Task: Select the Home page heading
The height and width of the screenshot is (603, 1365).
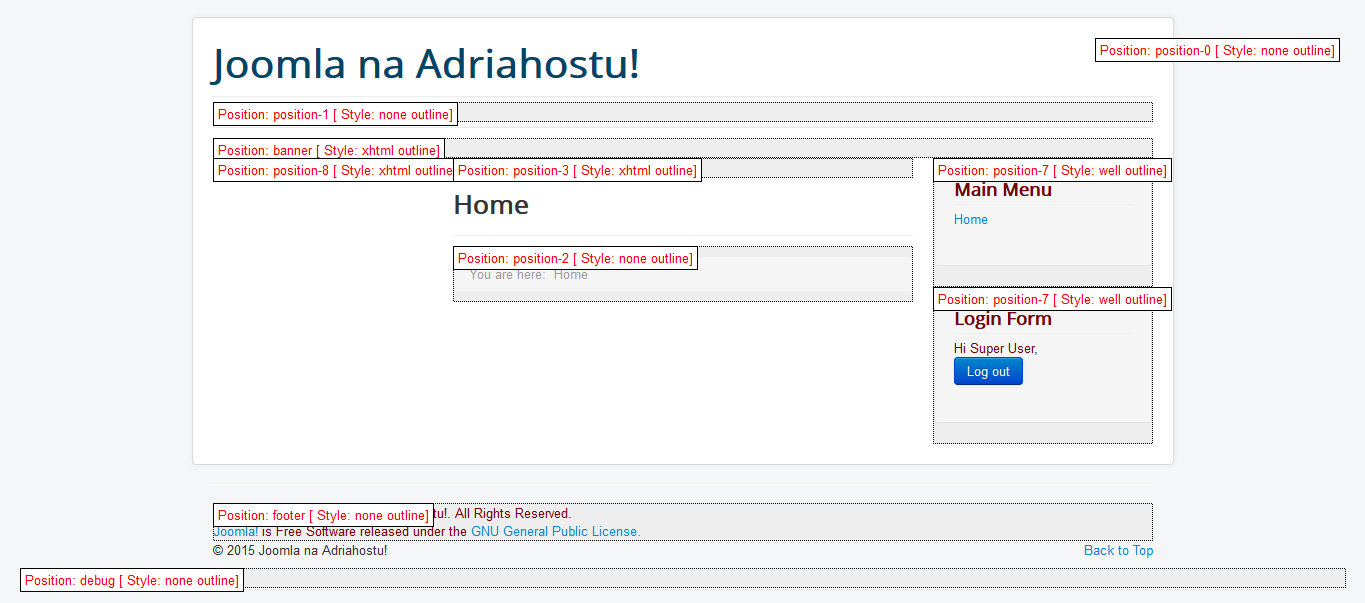Action: [x=491, y=205]
